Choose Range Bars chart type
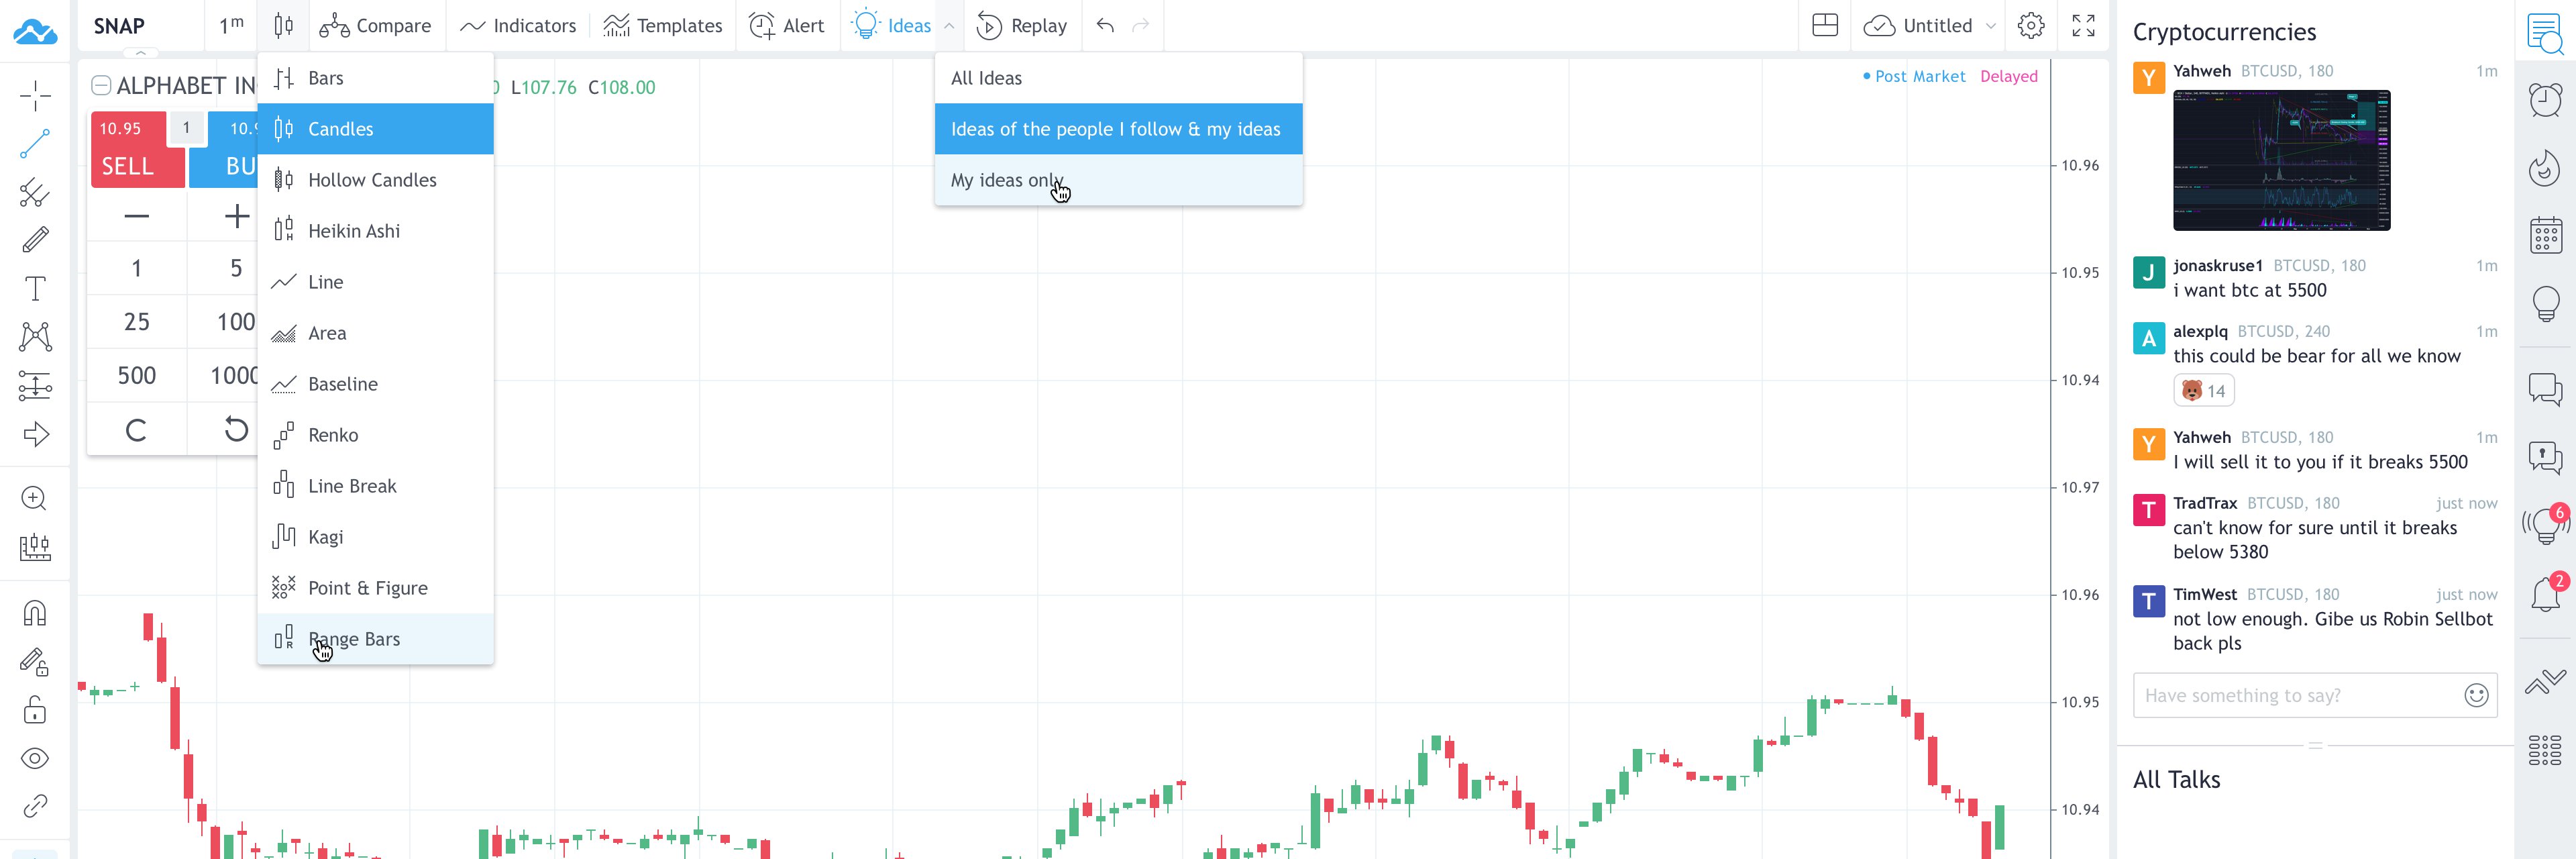The image size is (2576, 859). (x=375, y=639)
